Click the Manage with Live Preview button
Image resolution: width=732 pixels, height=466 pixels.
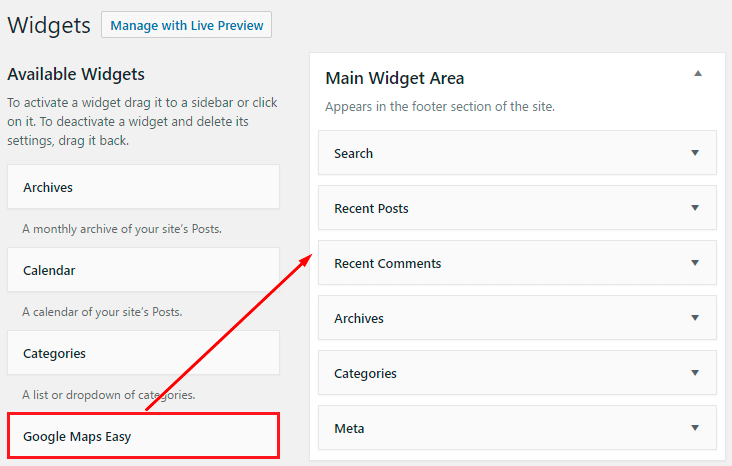pyautogui.click(x=186, y=25)
